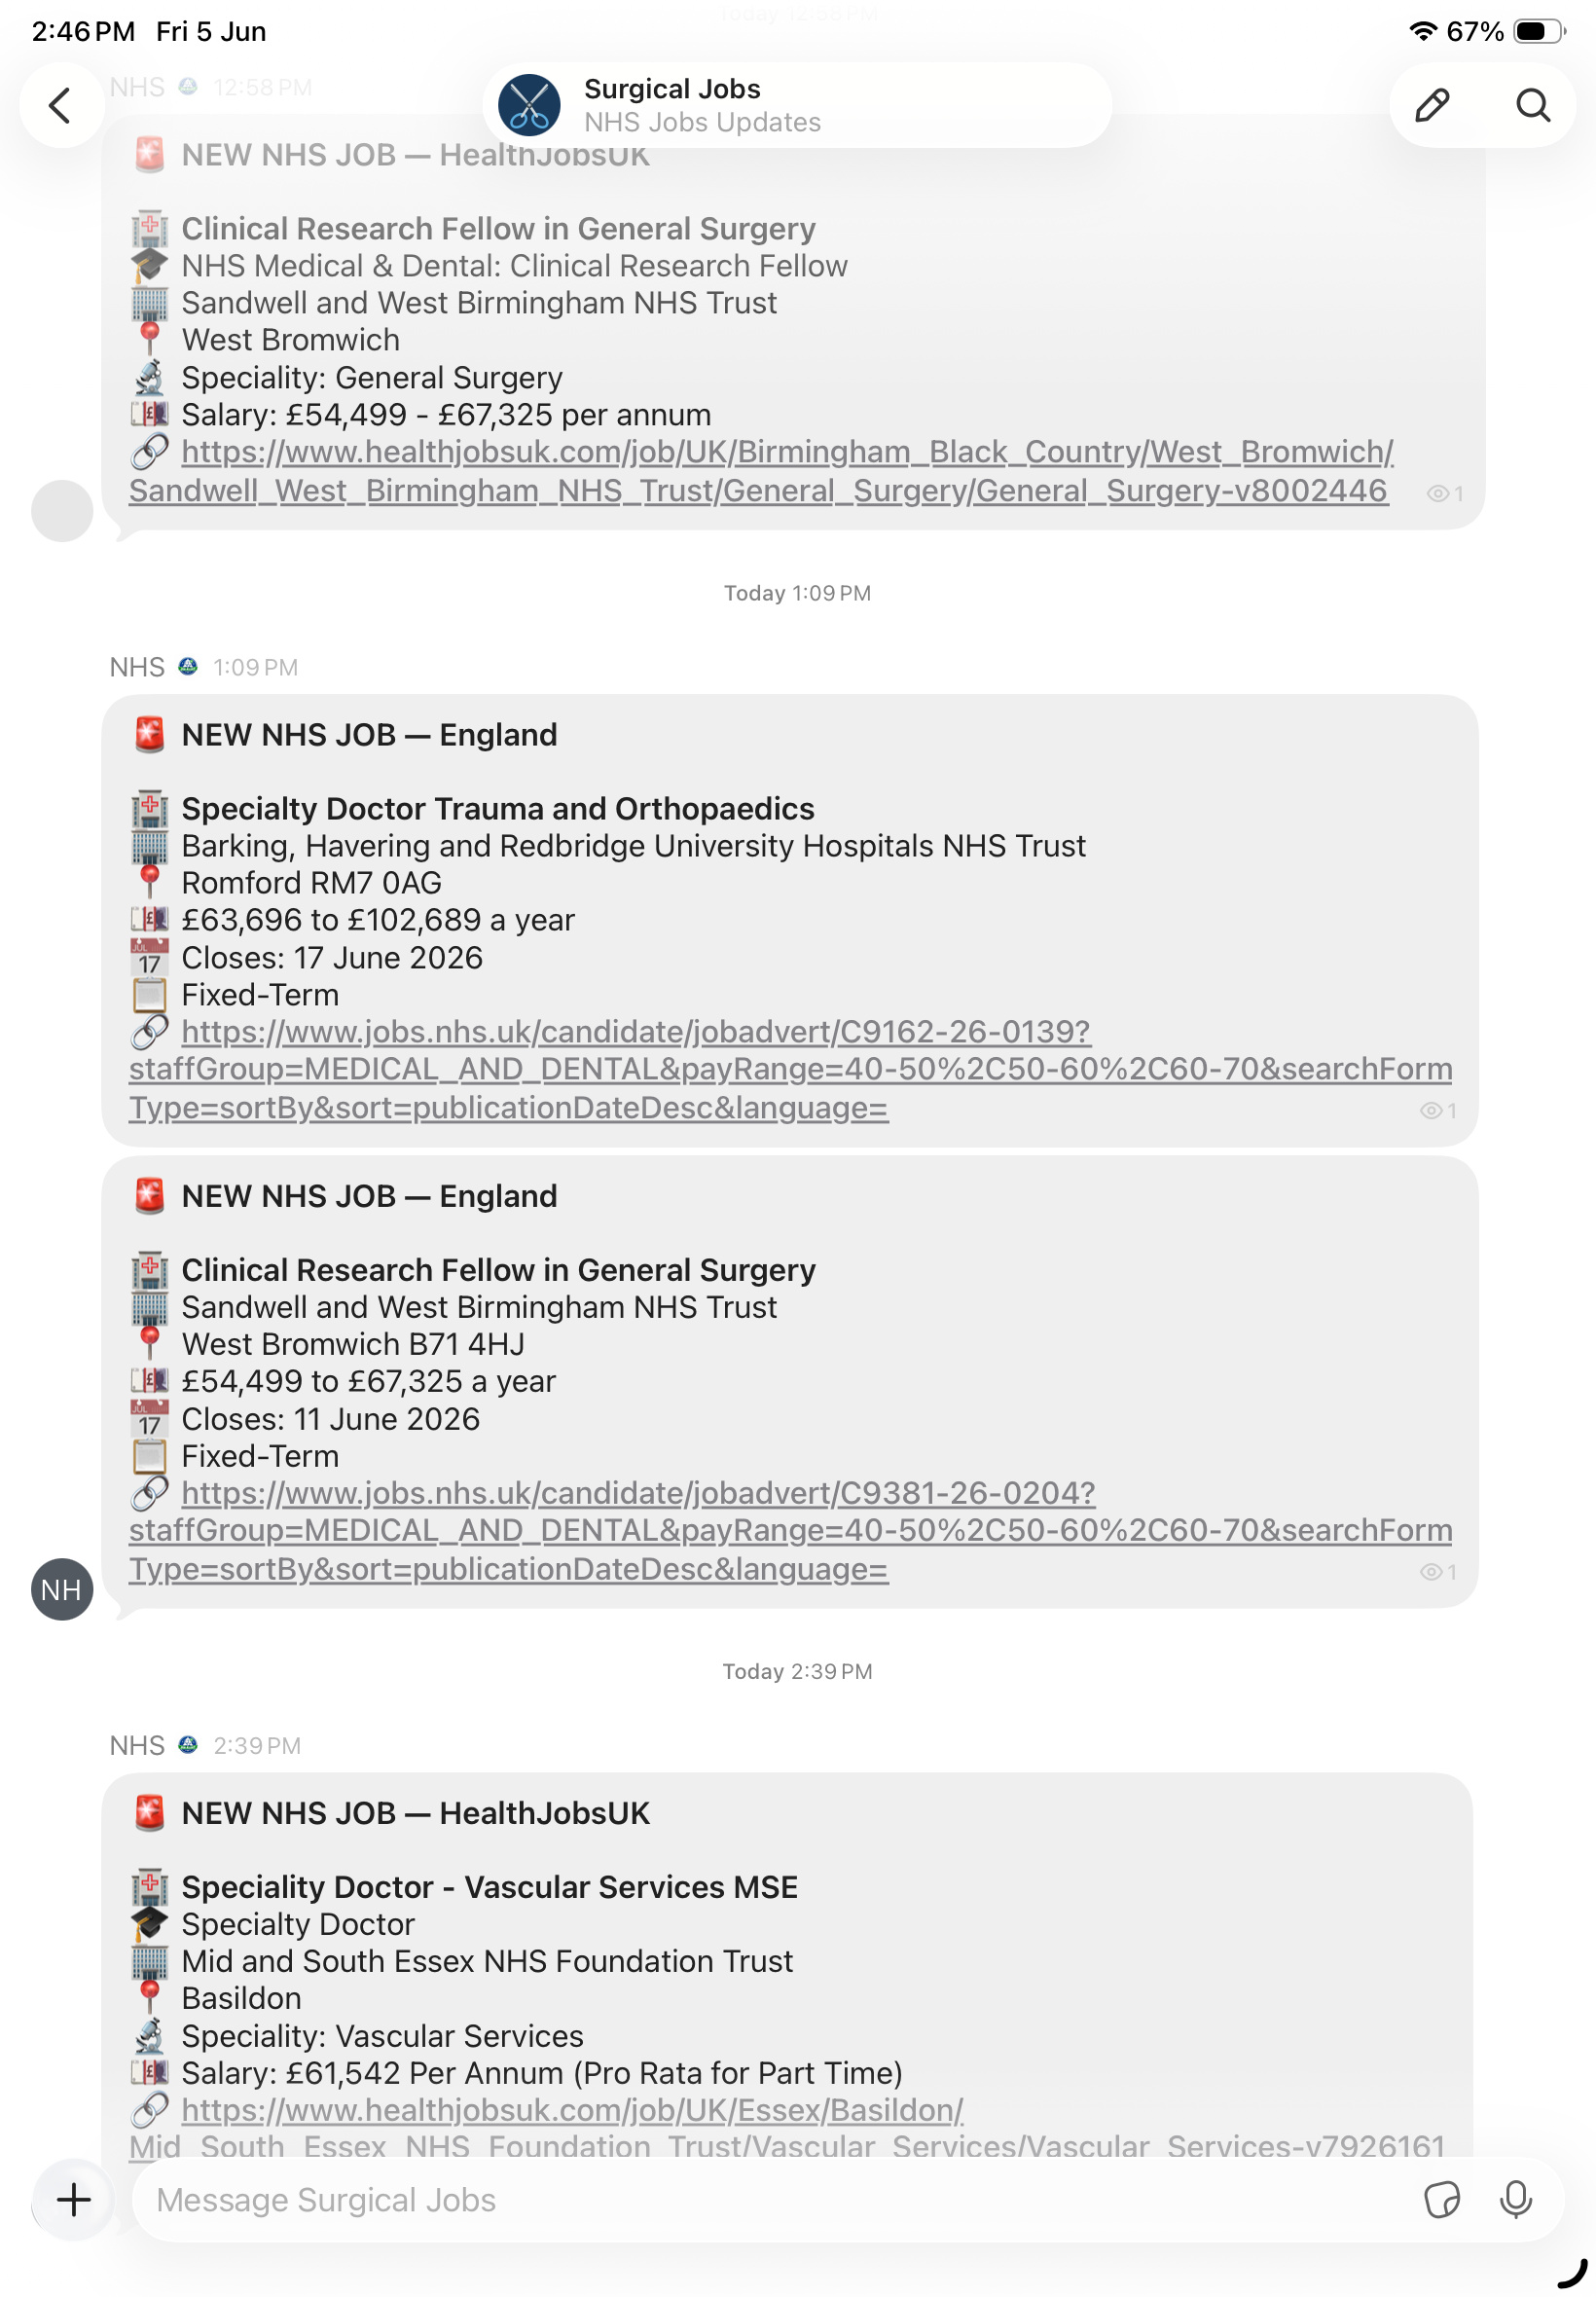The height and width of the screenshot is (2297, 1596).
Task: Tap the NHS verified badge at 1:09 PM
Action: [x=188, y=666]
